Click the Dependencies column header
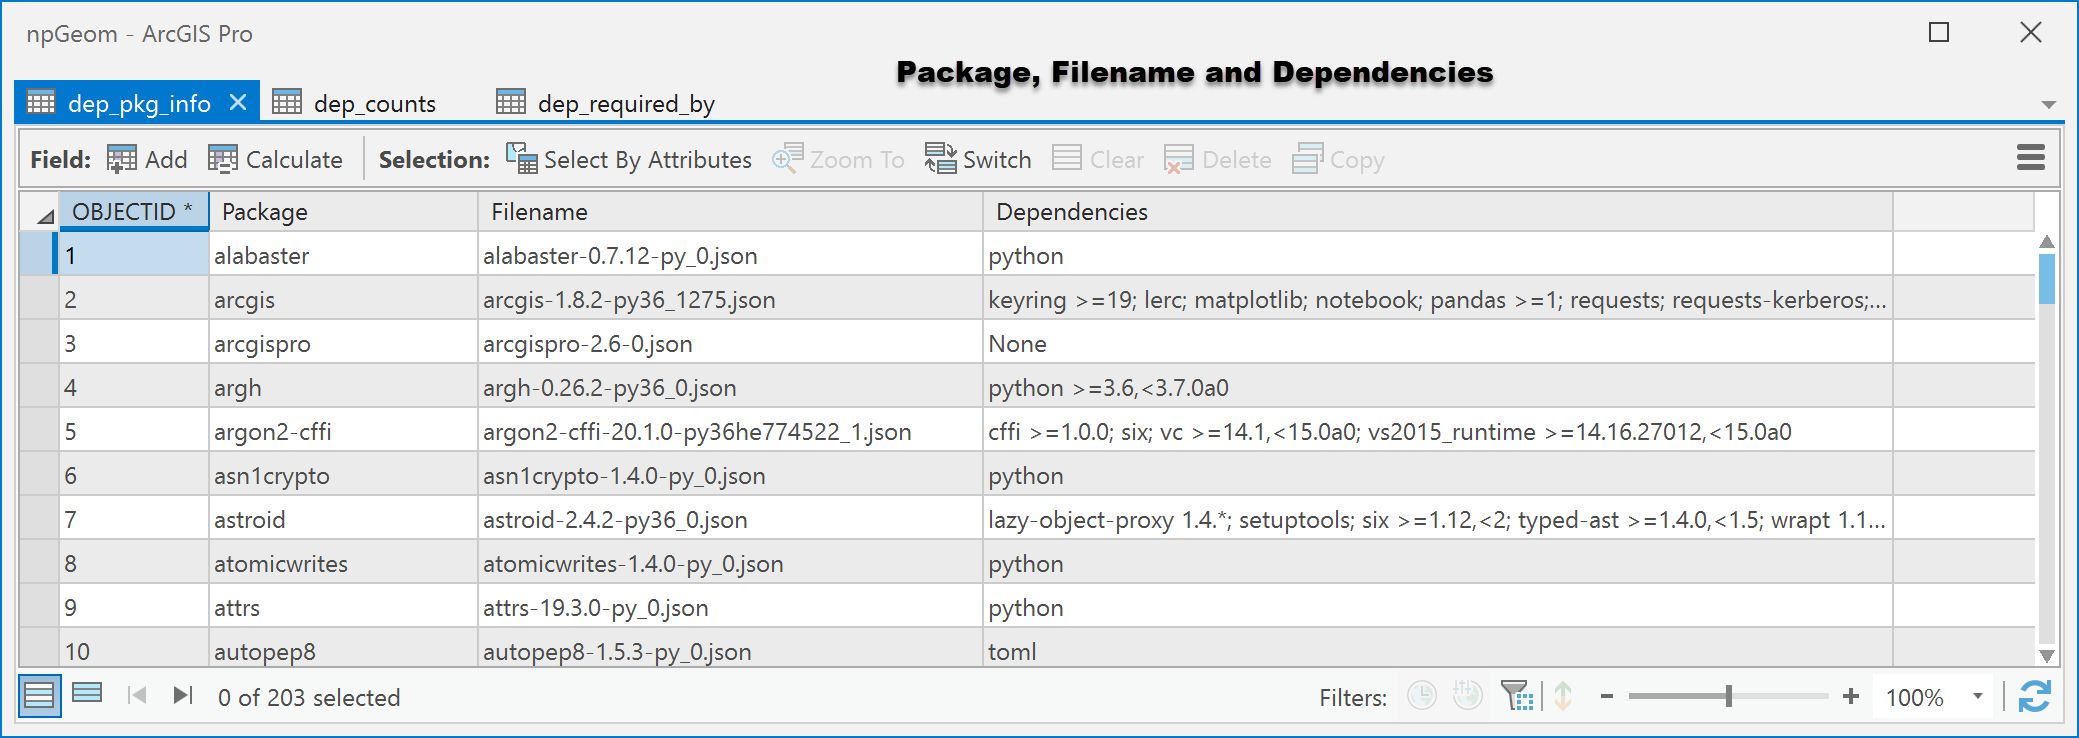2079x738 pixels. [1438, 212]
